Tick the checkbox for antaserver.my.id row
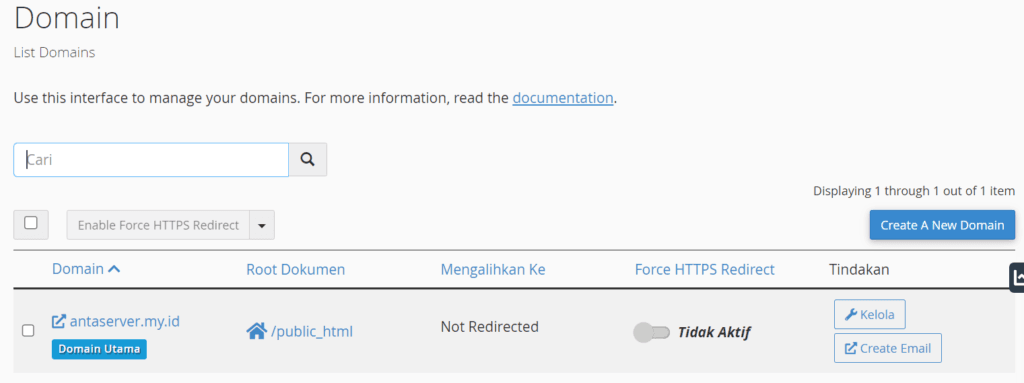Screen dimensions: 1024x383 28,331
